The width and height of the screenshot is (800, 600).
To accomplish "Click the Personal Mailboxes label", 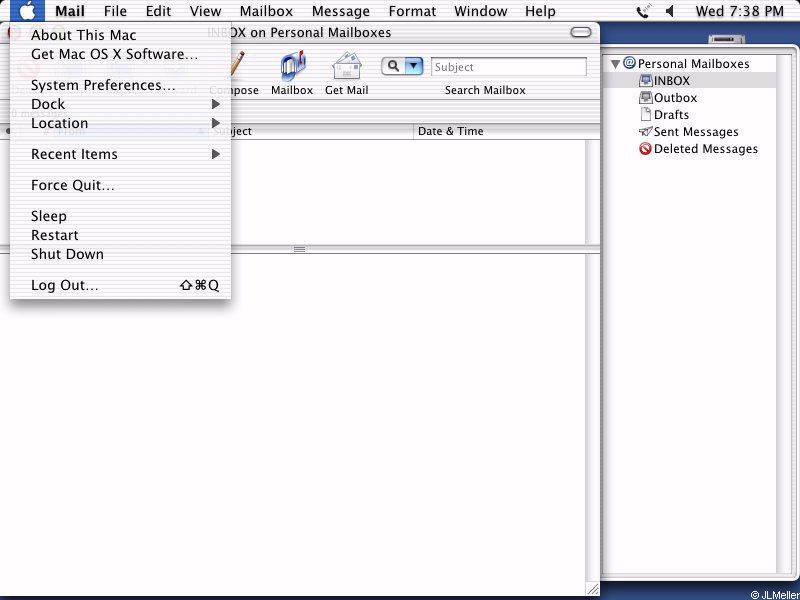I will 693,64.
